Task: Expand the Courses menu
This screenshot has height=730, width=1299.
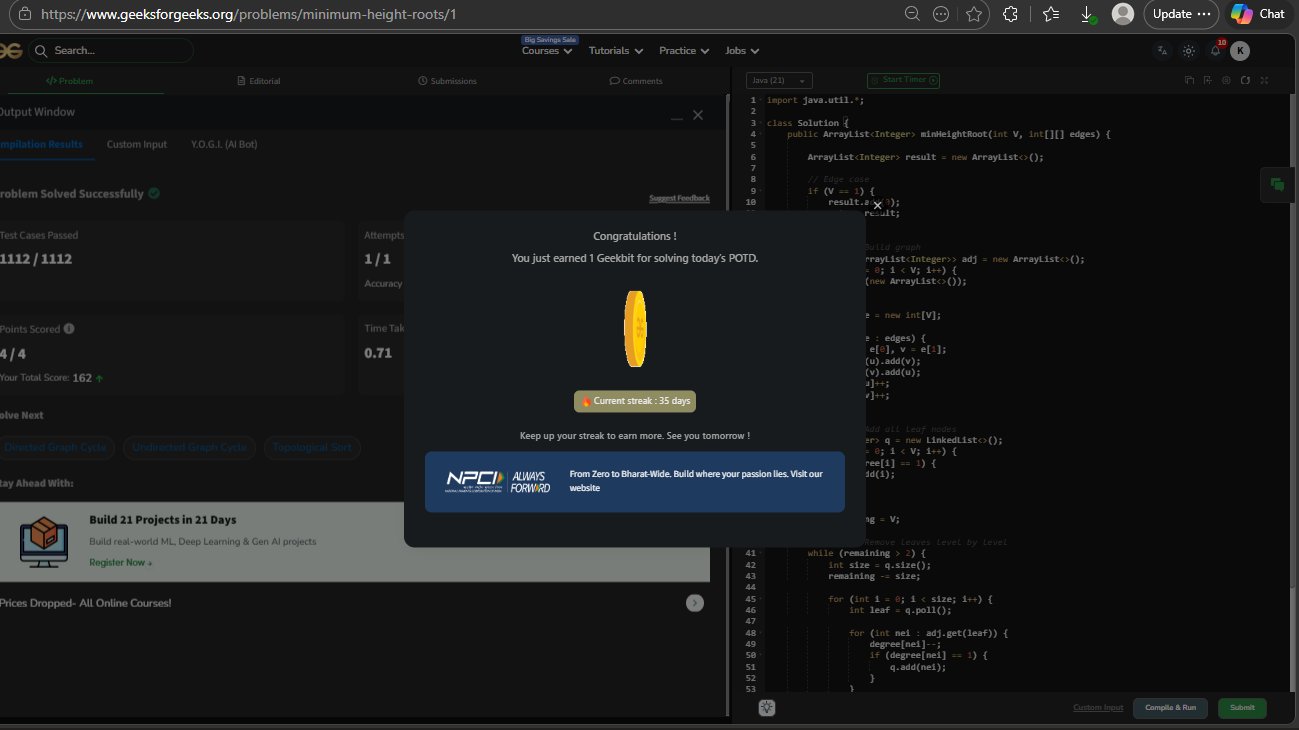Action: point(547,51)
